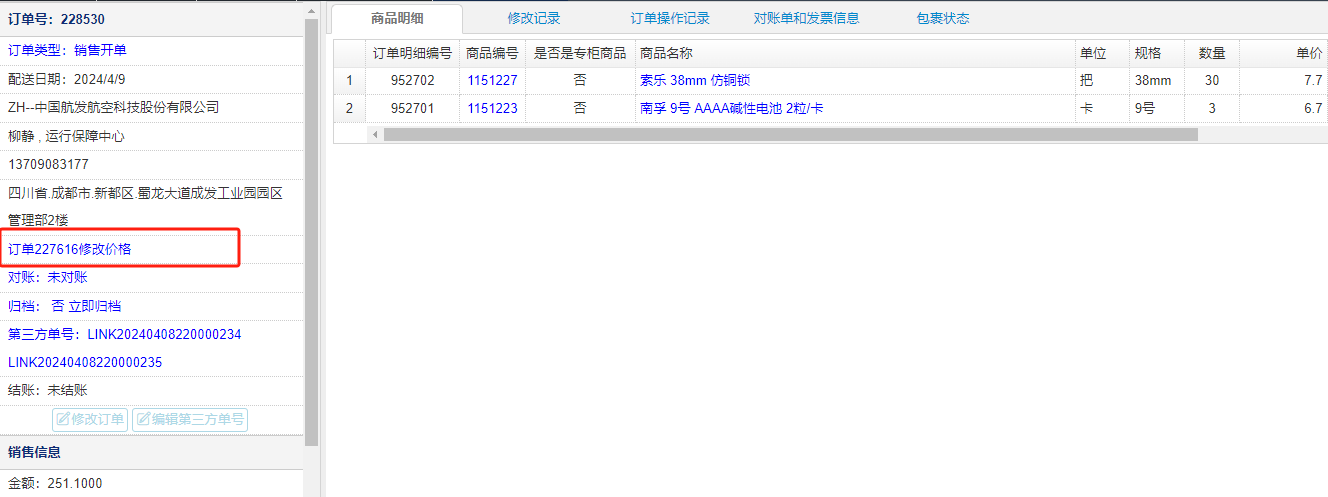Image resolution: width=1328 pixels, height=497 pixels.
Task: Open product 南孚 9号 AAAA碱性电池 2粒/卡
Action: [x=732, y=108]
